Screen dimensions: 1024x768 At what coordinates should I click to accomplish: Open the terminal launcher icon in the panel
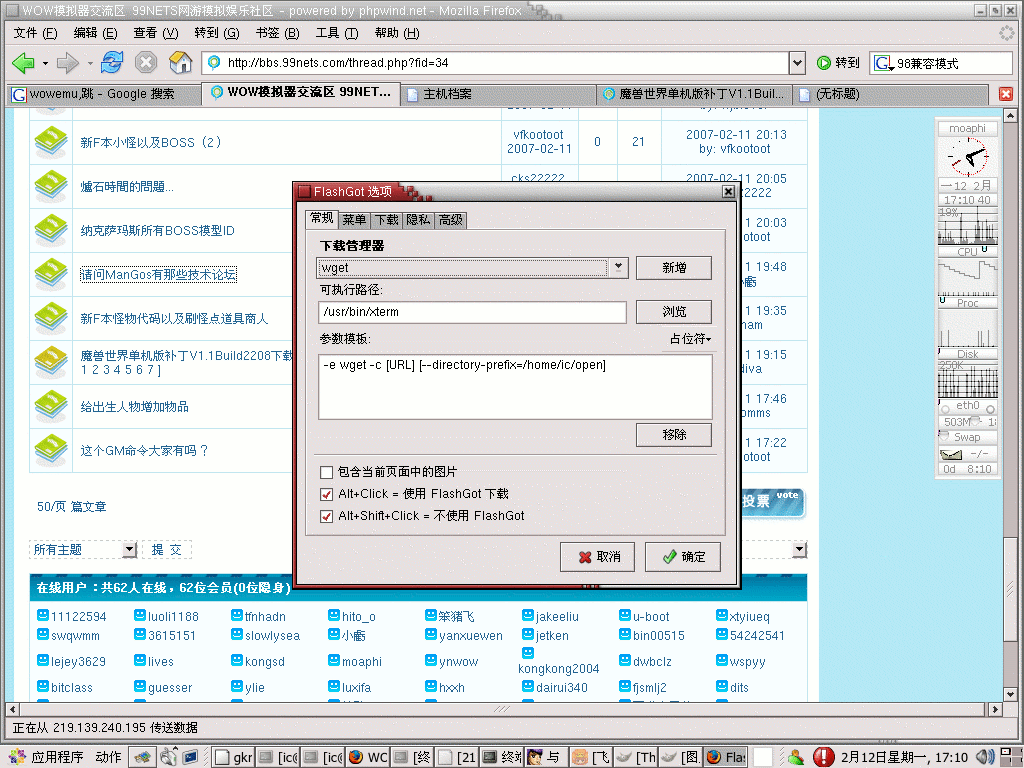pos(190,757)
